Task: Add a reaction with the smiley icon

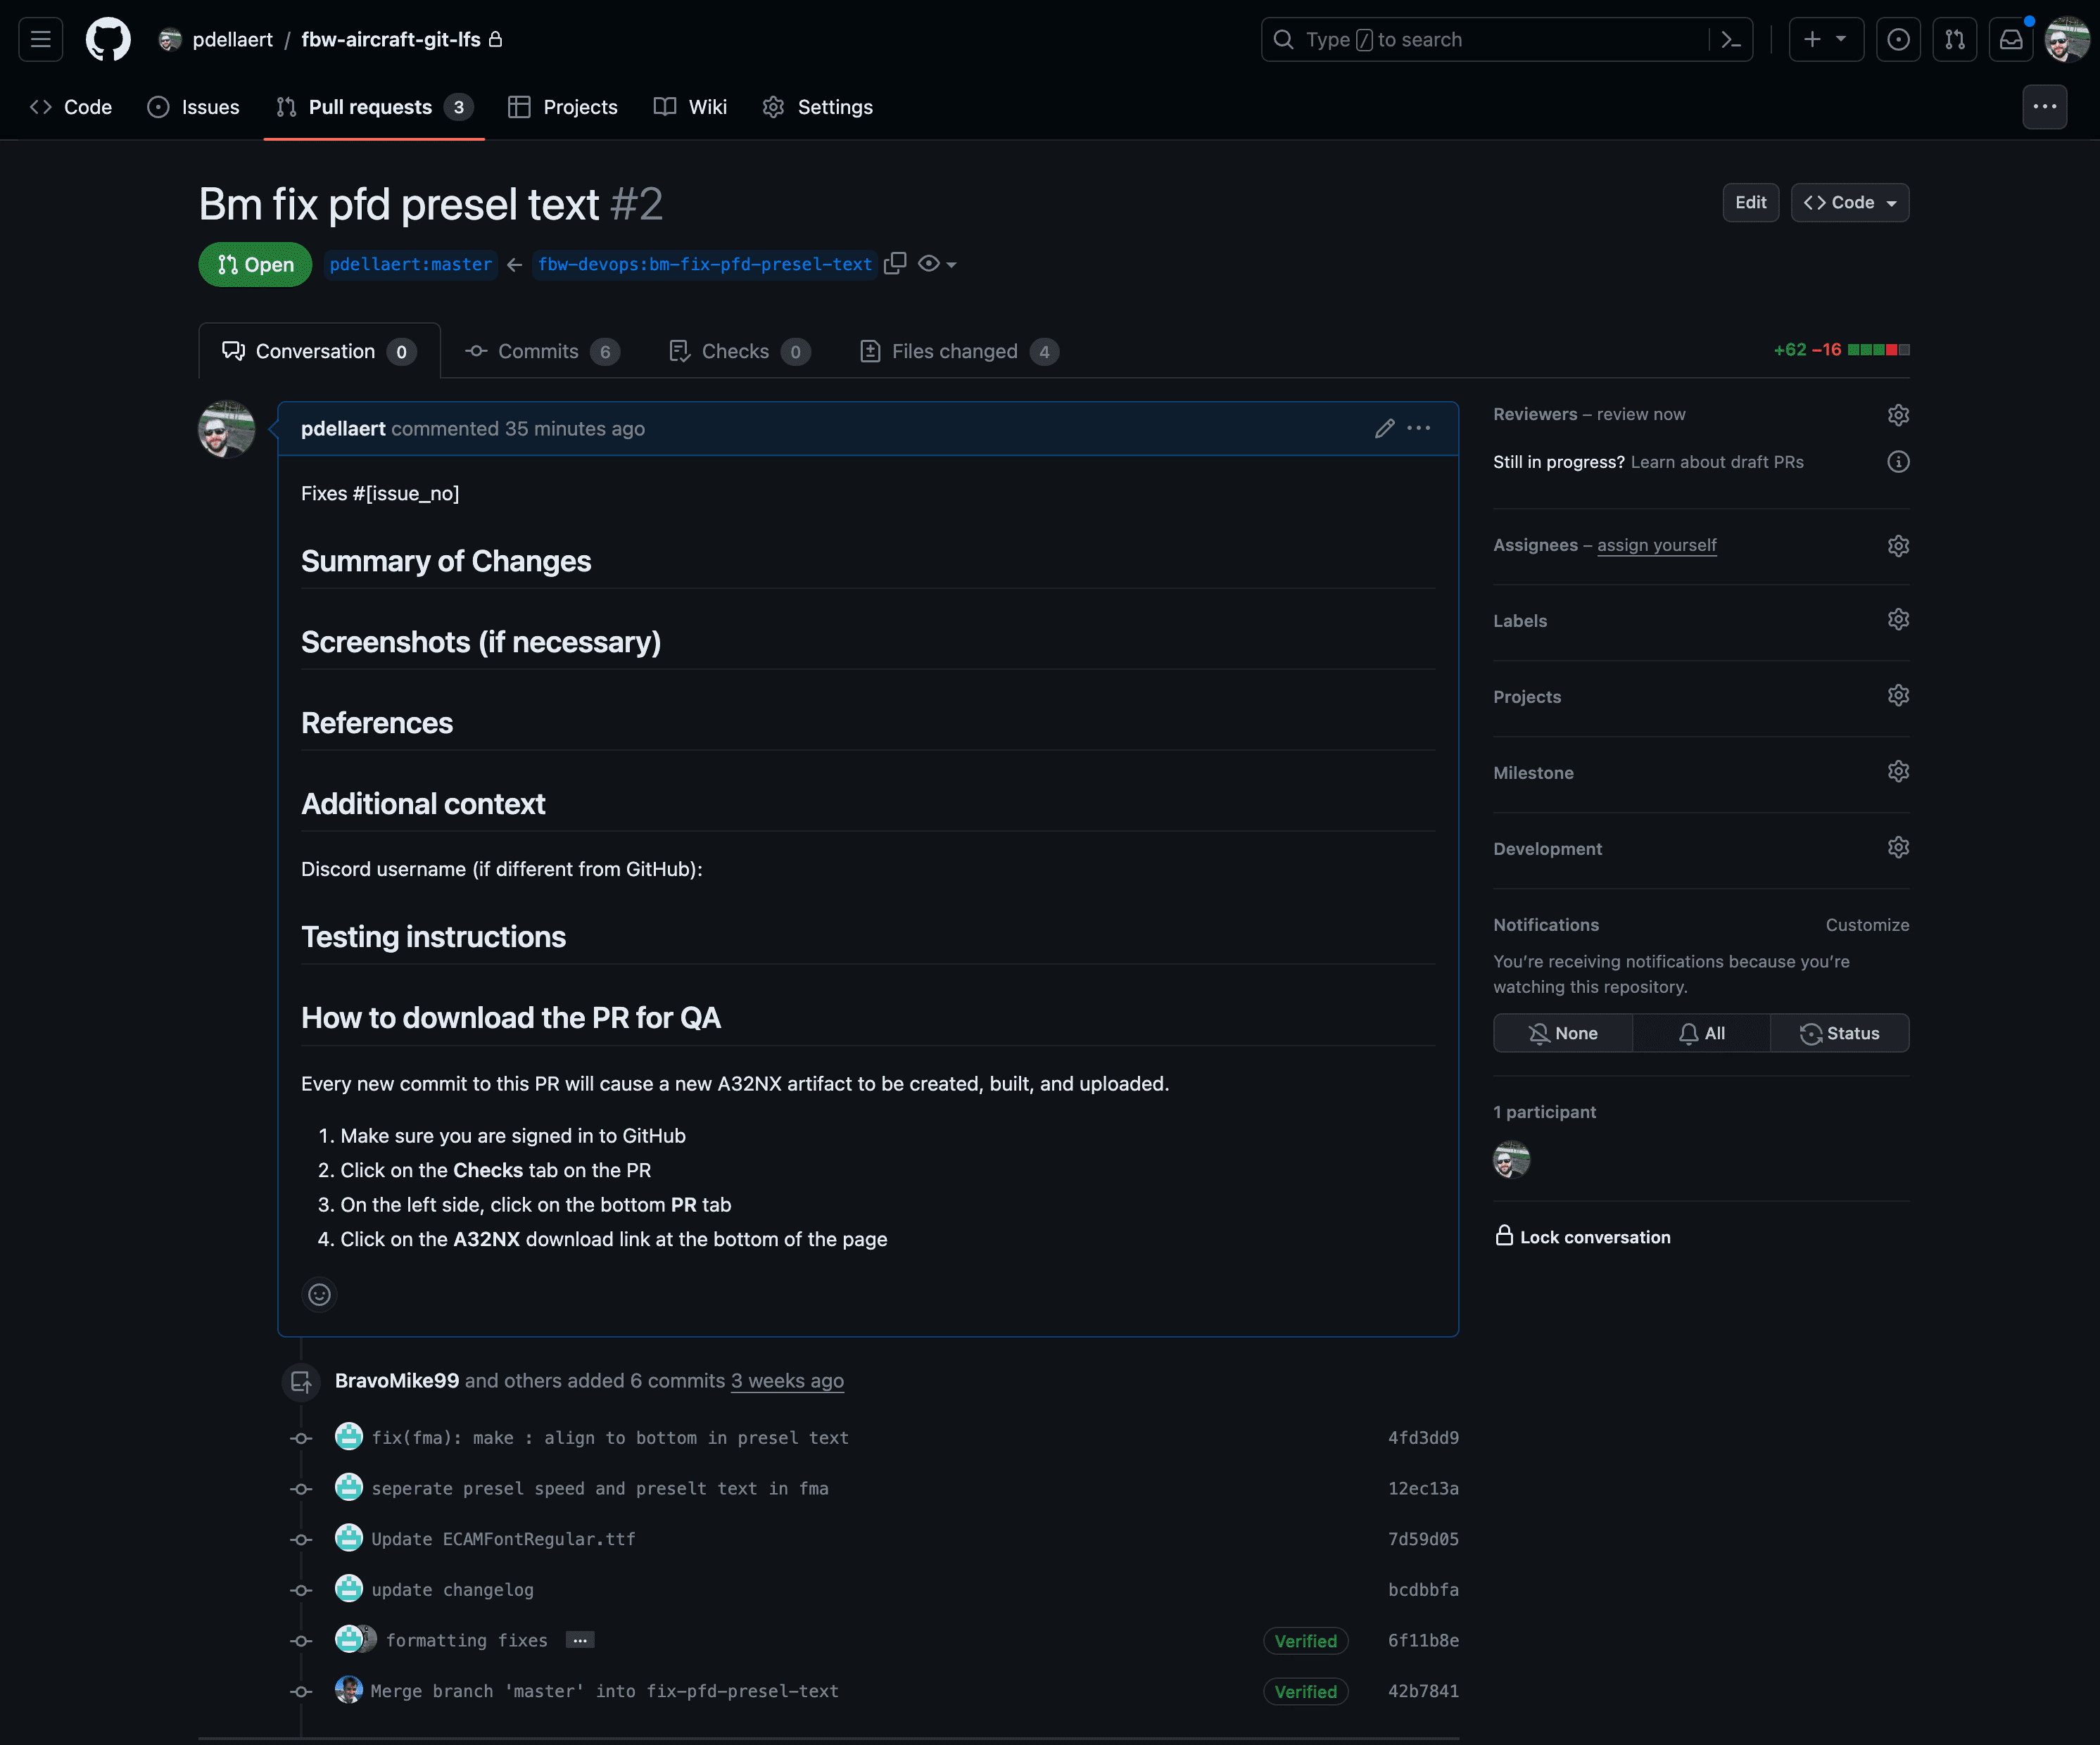Action: coord(319,1295)
